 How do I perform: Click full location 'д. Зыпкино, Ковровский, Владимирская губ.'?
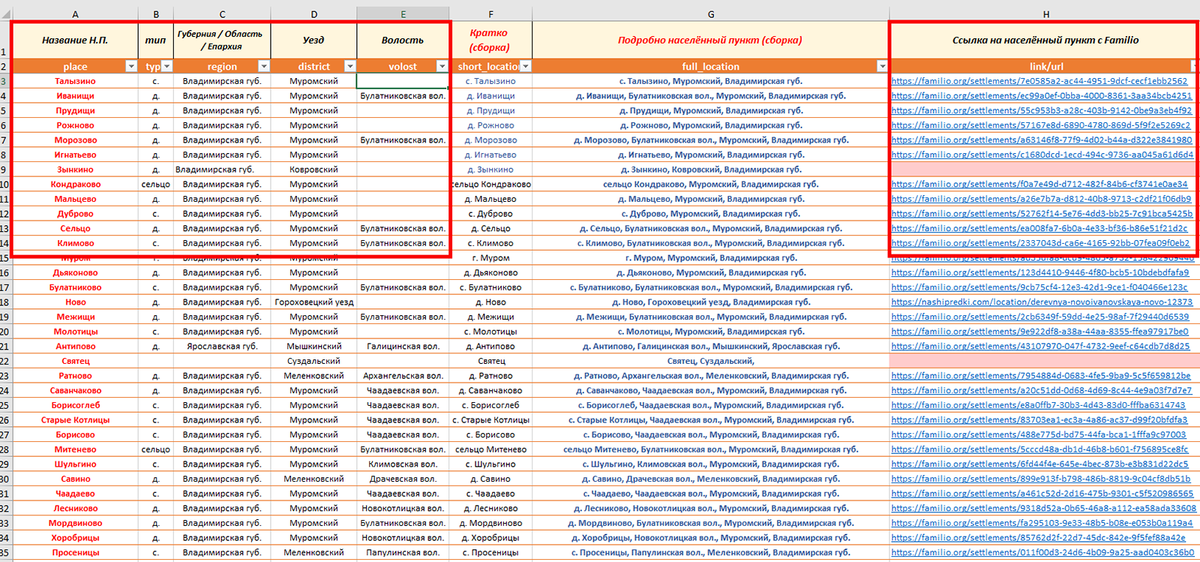pos(711,169)
